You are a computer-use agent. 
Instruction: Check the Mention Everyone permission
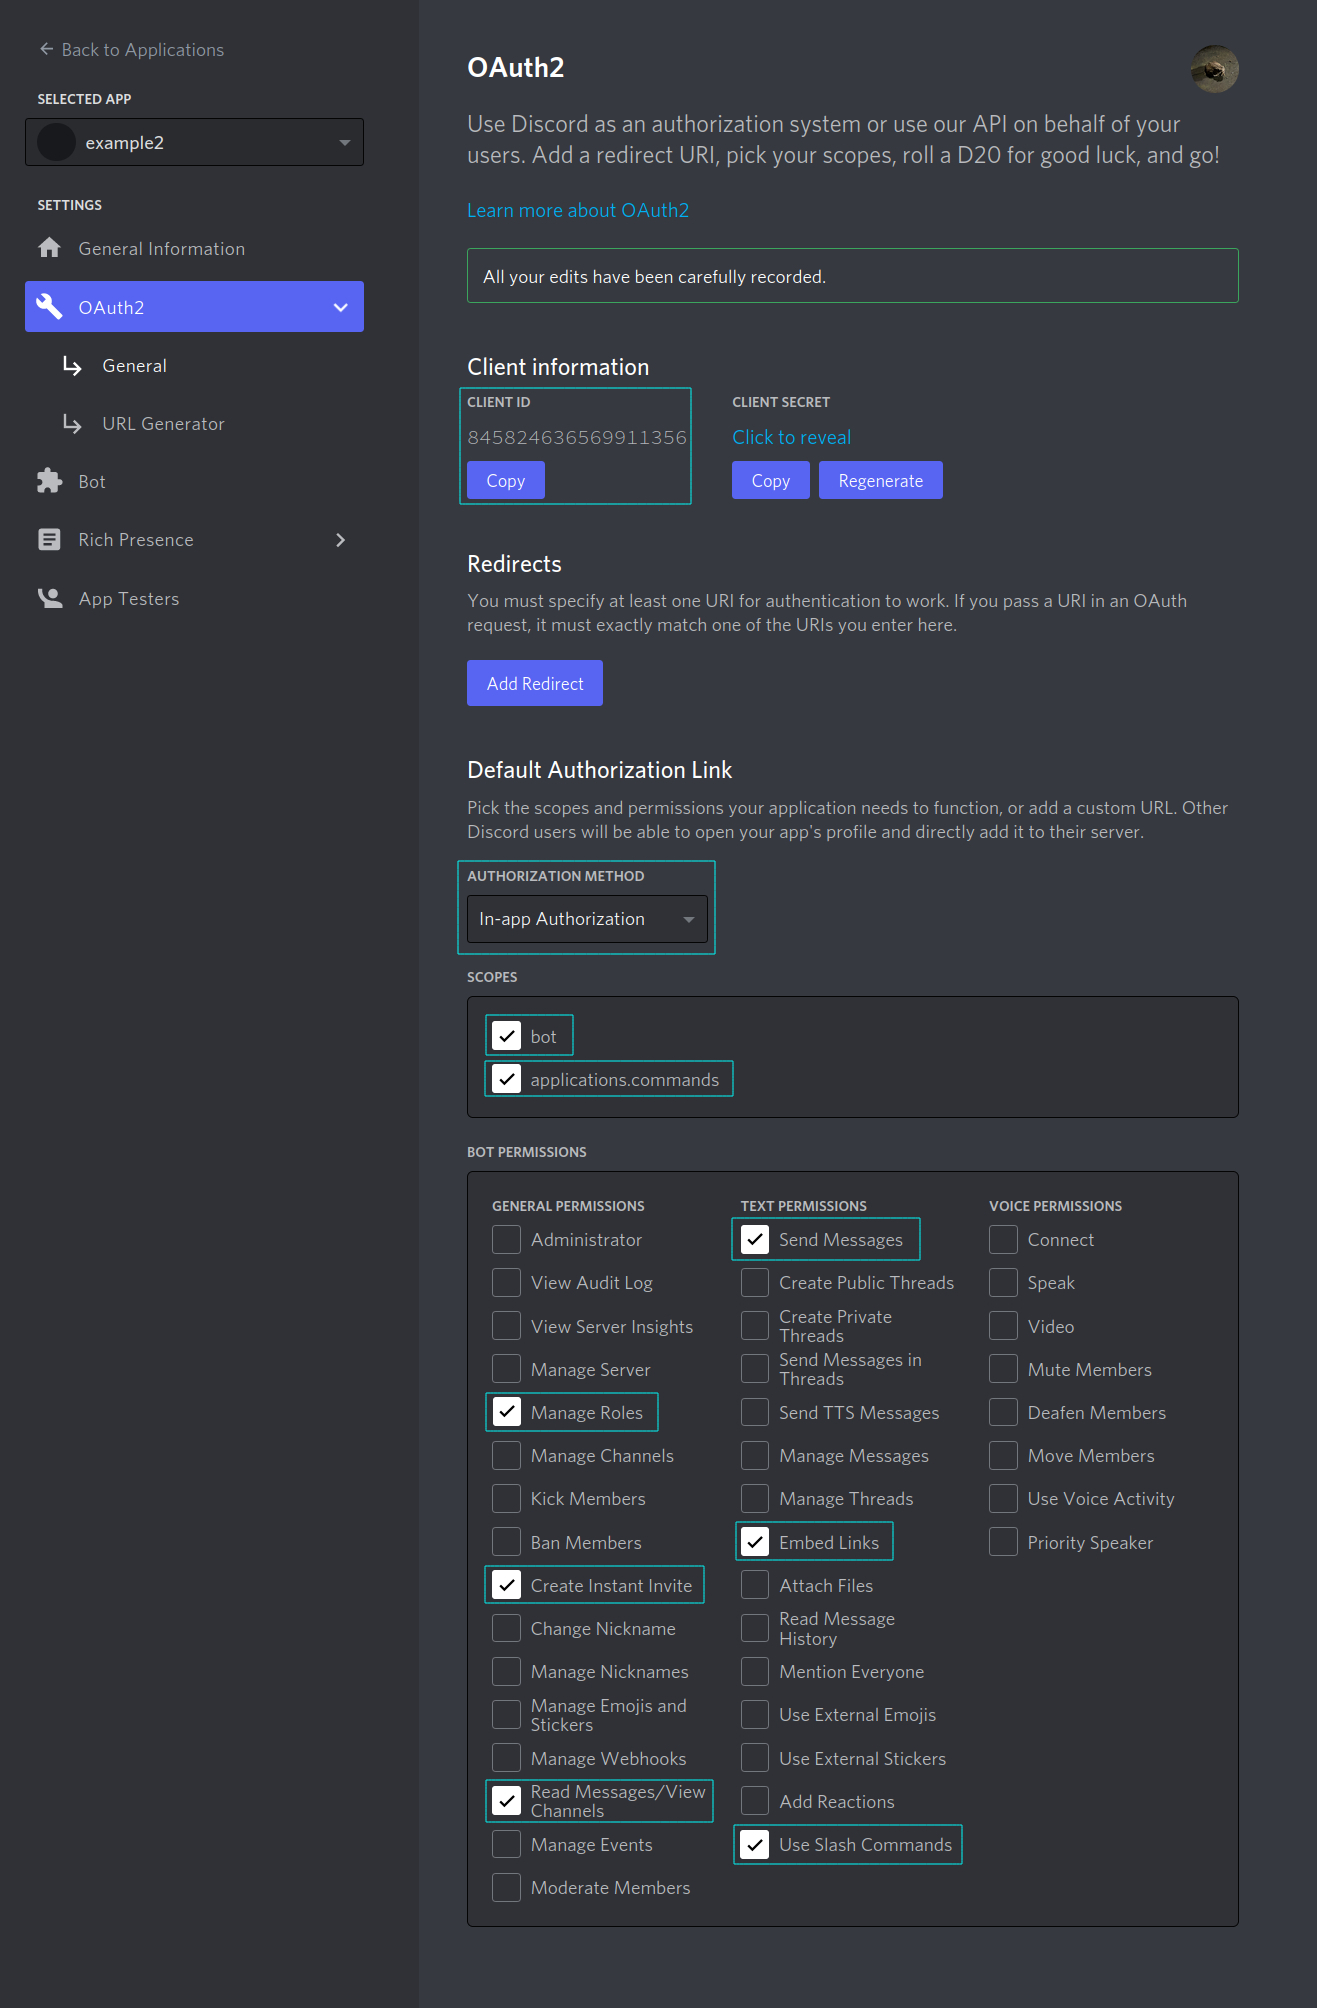[x=755, y=1671]
